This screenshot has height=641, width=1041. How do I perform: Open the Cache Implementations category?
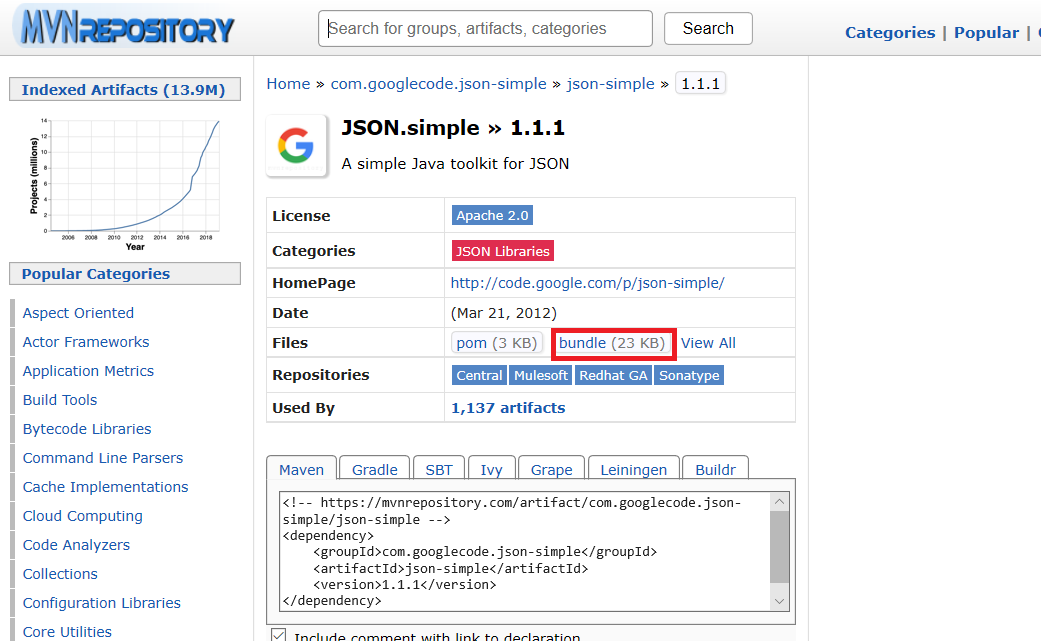[106, 487]
